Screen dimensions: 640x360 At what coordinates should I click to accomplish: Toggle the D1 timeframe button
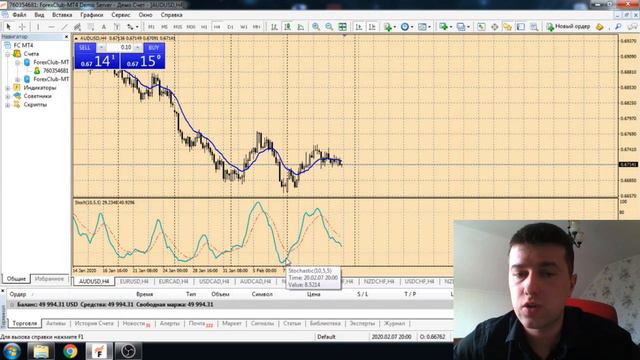pyautogui.click(x=231, y=27)
